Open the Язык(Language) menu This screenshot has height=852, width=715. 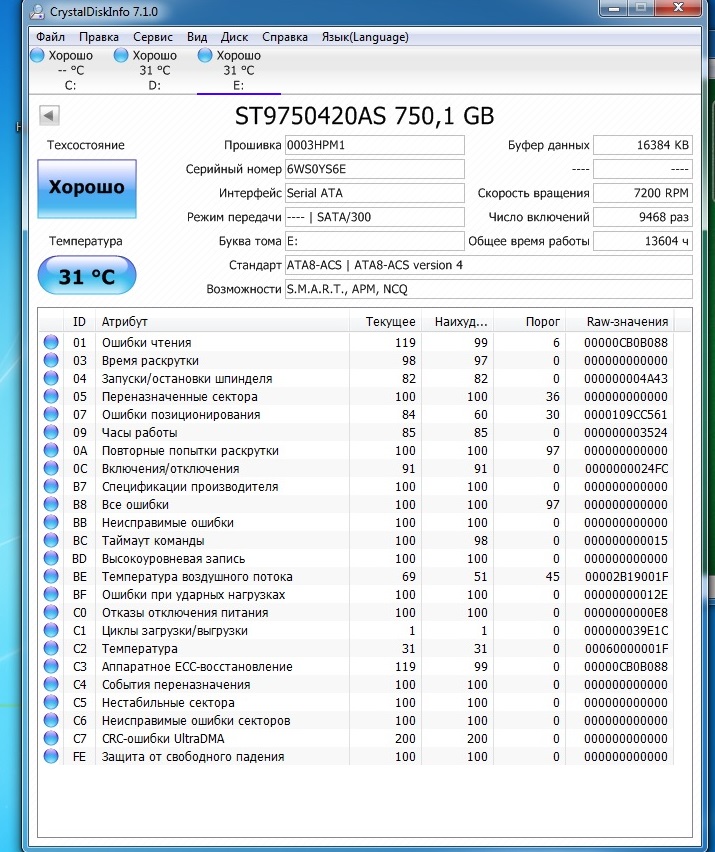(364, 37)
